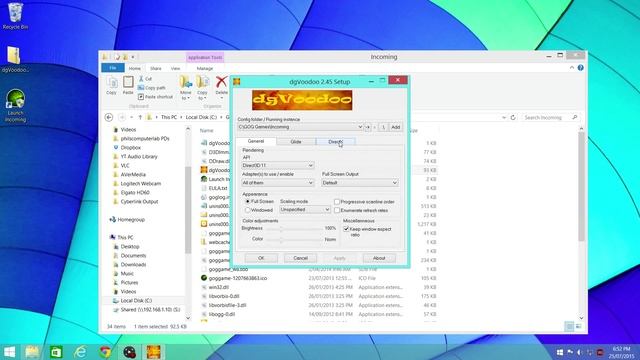Enable Progressive scanline order checkbox

(x=337, y=202)
